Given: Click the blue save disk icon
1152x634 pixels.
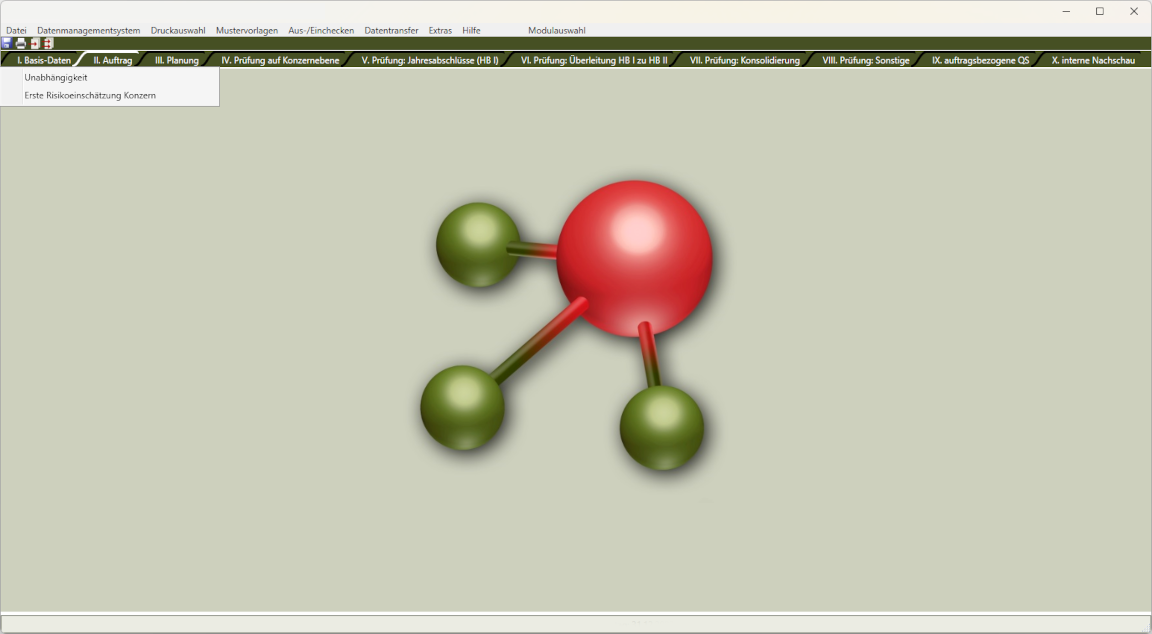Looking at the screenshot, I should (x=7, y=44).
